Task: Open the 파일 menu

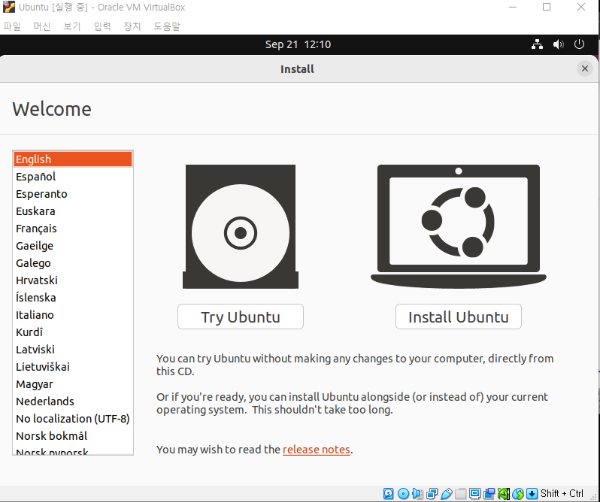Action: pos(12,26)
